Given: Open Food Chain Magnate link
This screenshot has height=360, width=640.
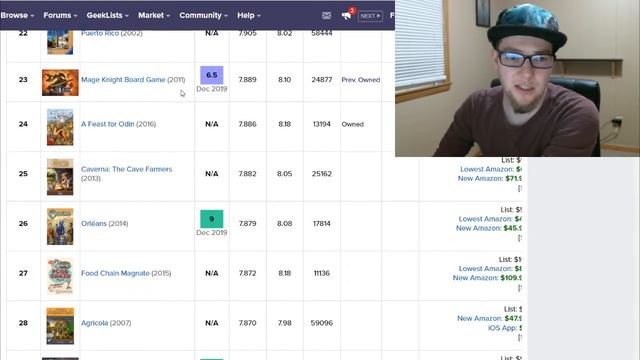Looking at the screenshot, I should tap(115, 273).
